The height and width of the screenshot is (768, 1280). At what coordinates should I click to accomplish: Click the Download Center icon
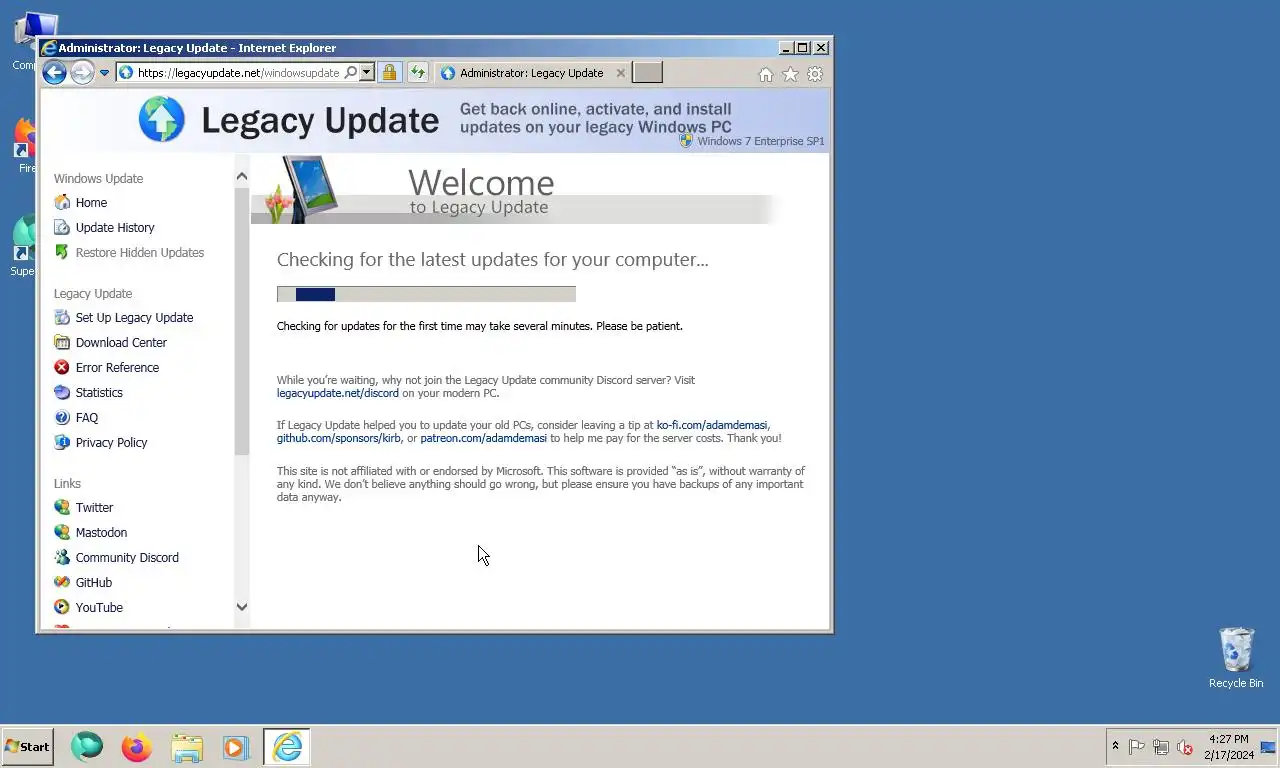coord(62,342)
